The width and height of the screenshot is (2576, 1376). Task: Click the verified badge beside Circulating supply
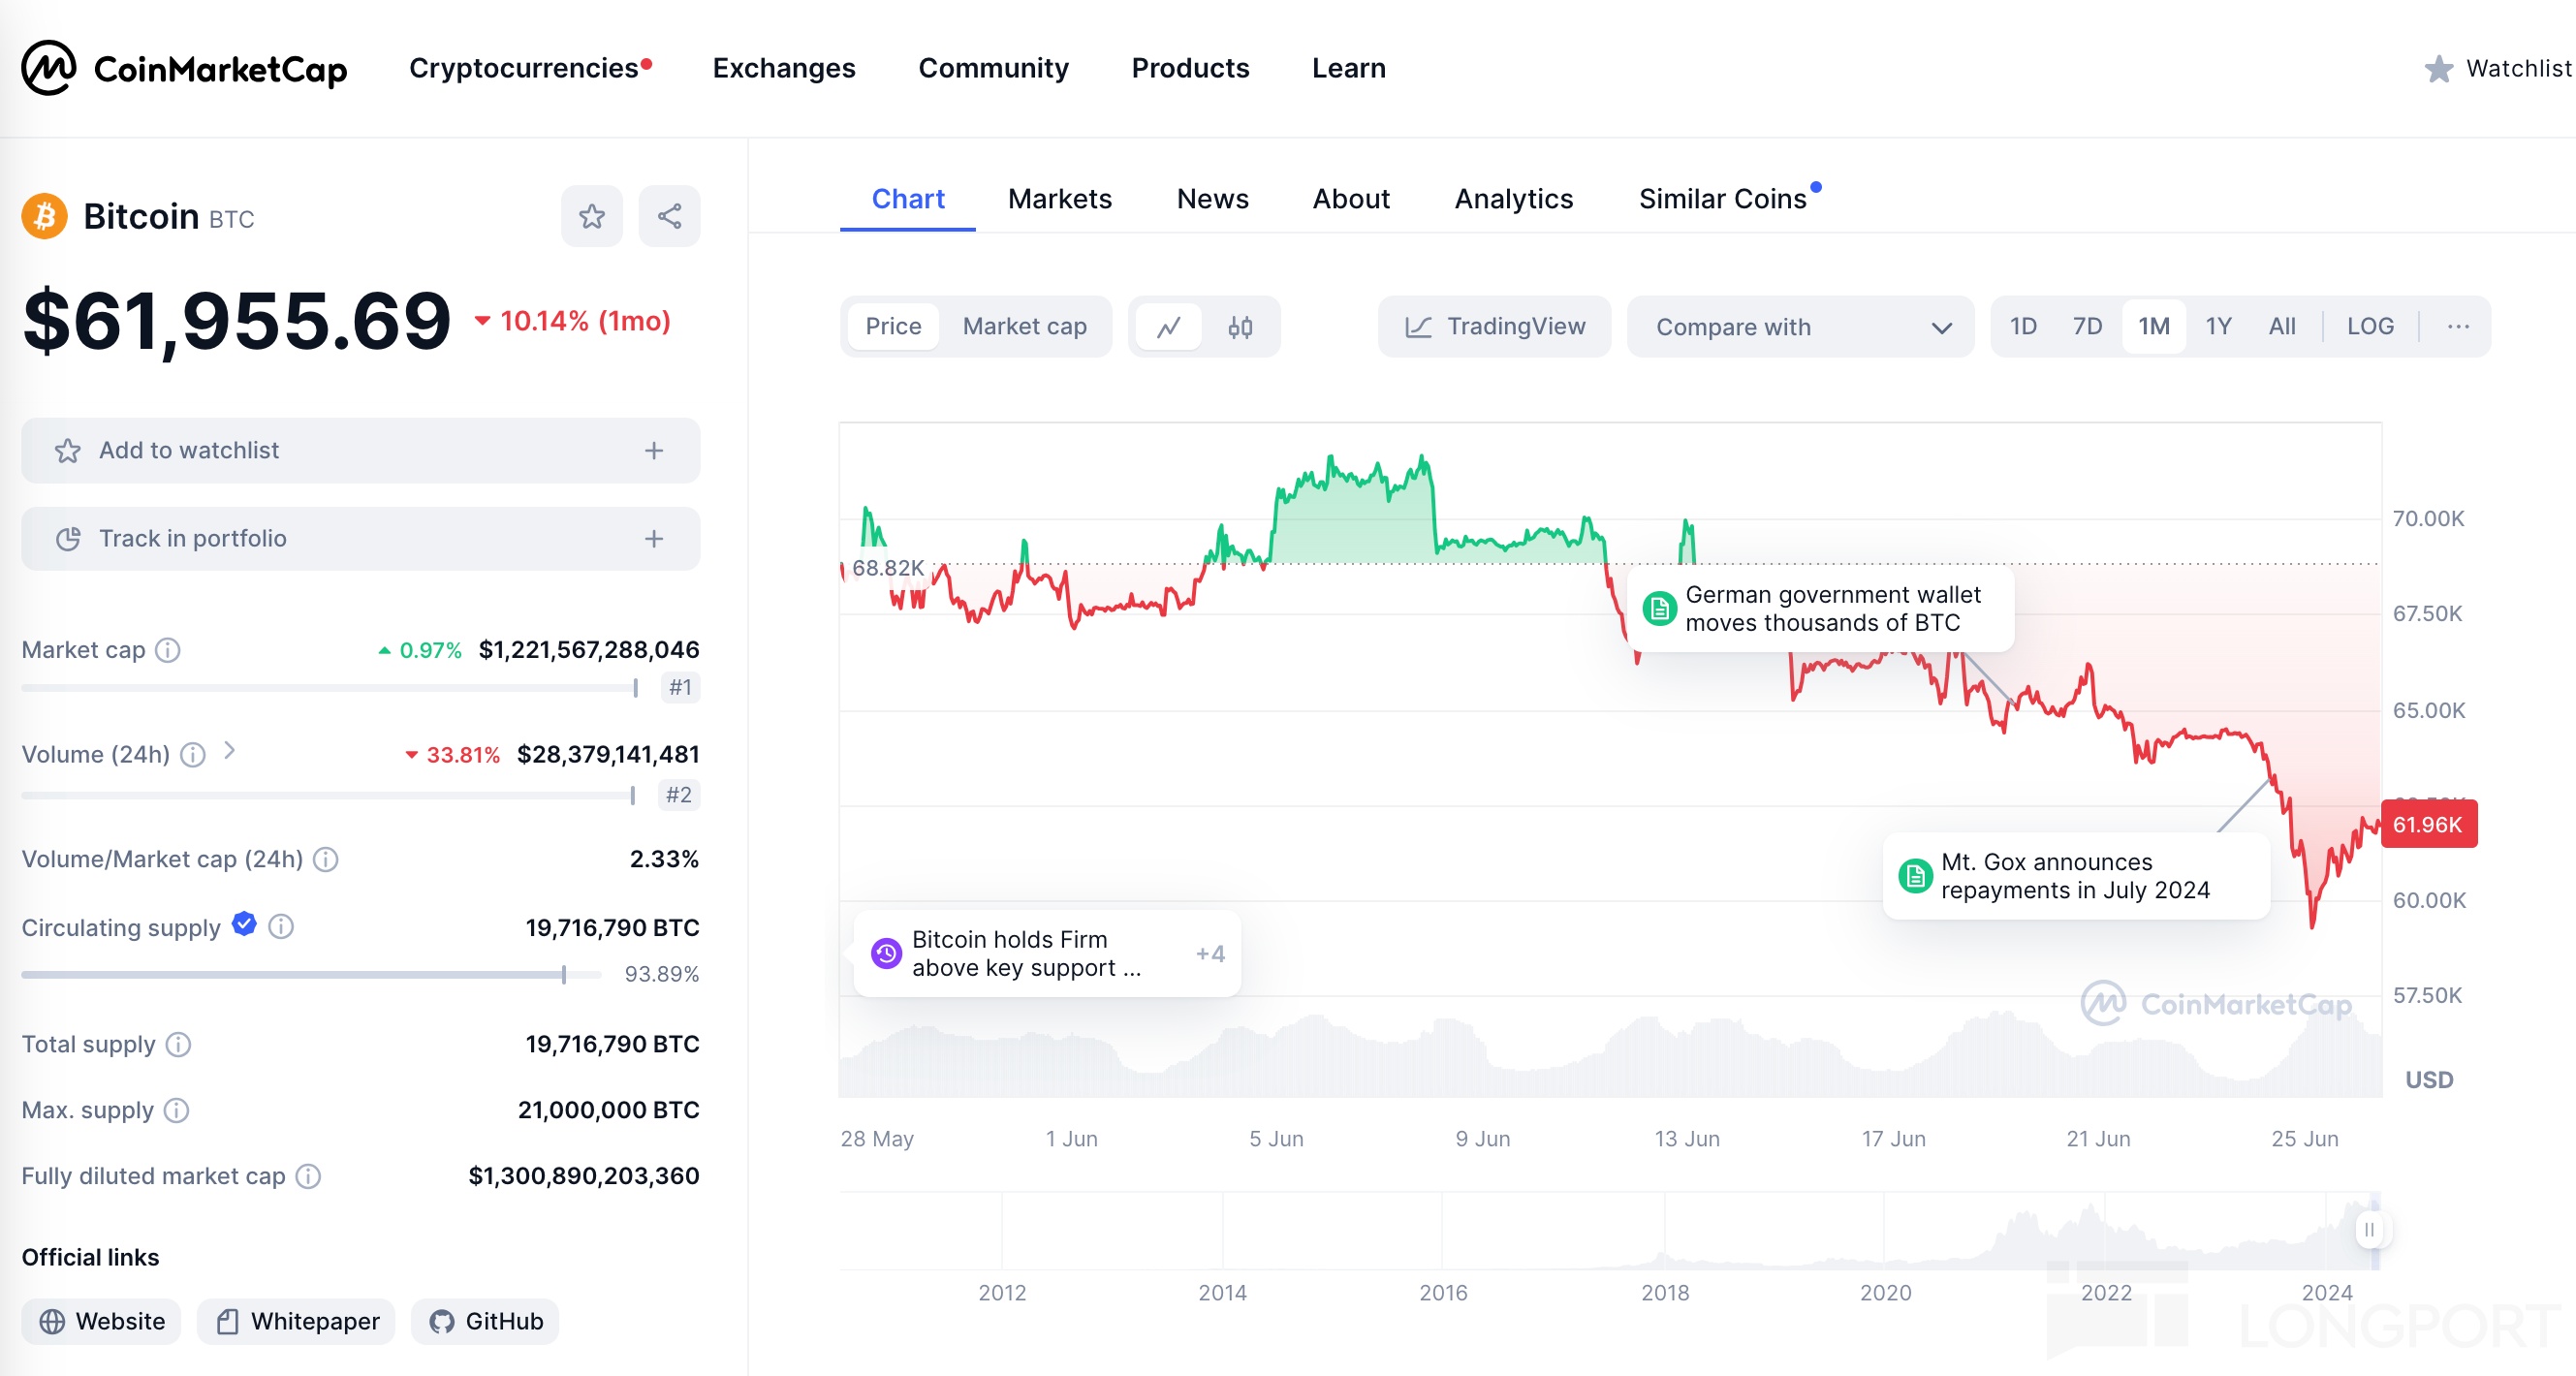coord(244,924)
